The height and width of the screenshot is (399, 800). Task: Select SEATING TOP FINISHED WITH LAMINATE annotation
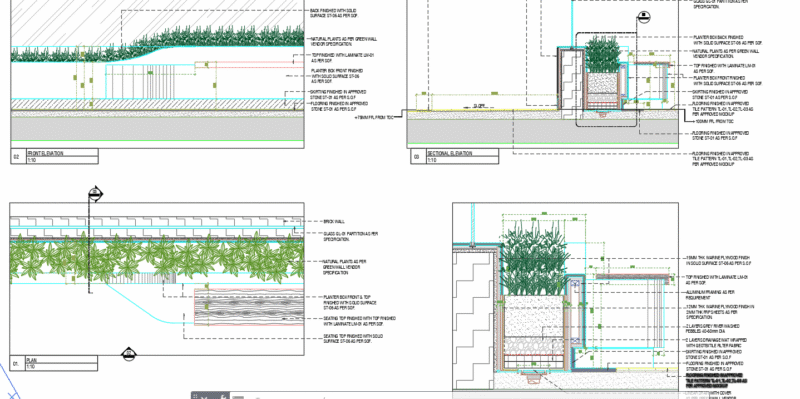[x=359, y=321]
